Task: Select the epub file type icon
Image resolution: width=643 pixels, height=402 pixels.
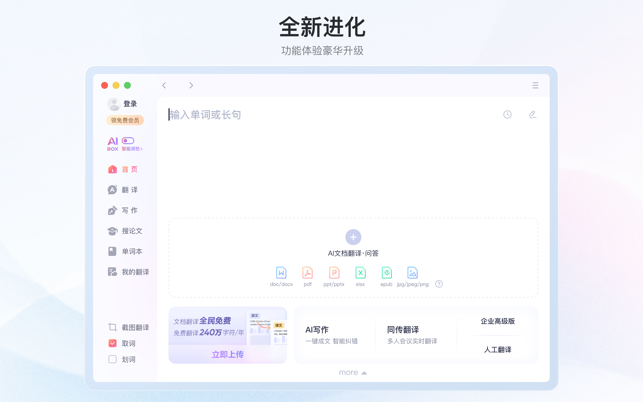Action: tap(386, 273)
